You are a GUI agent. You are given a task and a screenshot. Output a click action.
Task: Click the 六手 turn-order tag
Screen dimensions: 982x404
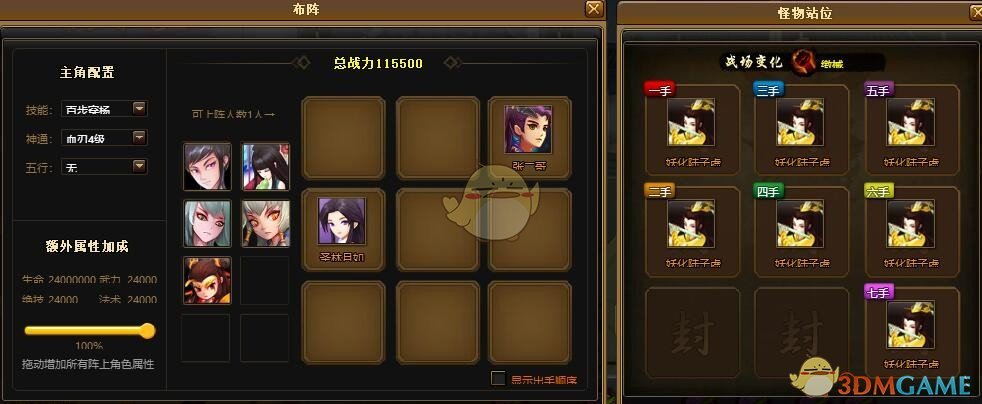(878, 192)
